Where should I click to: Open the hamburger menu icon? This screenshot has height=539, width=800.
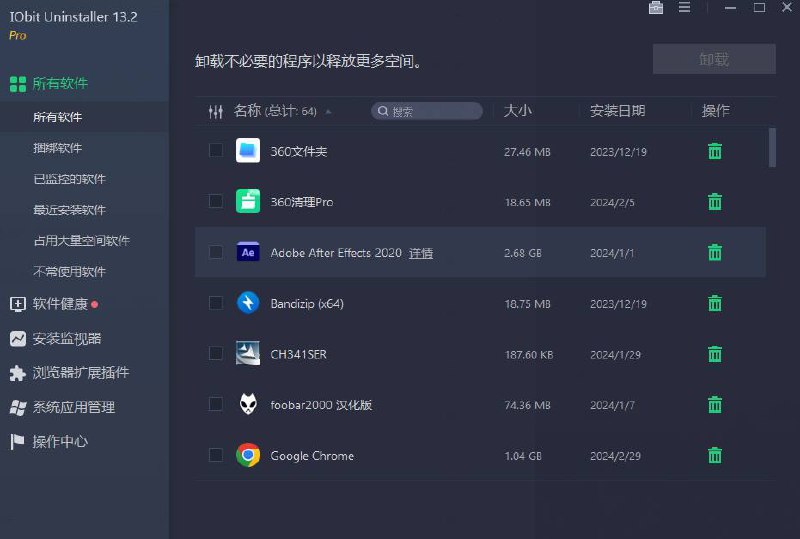click(x=684, y=7)
